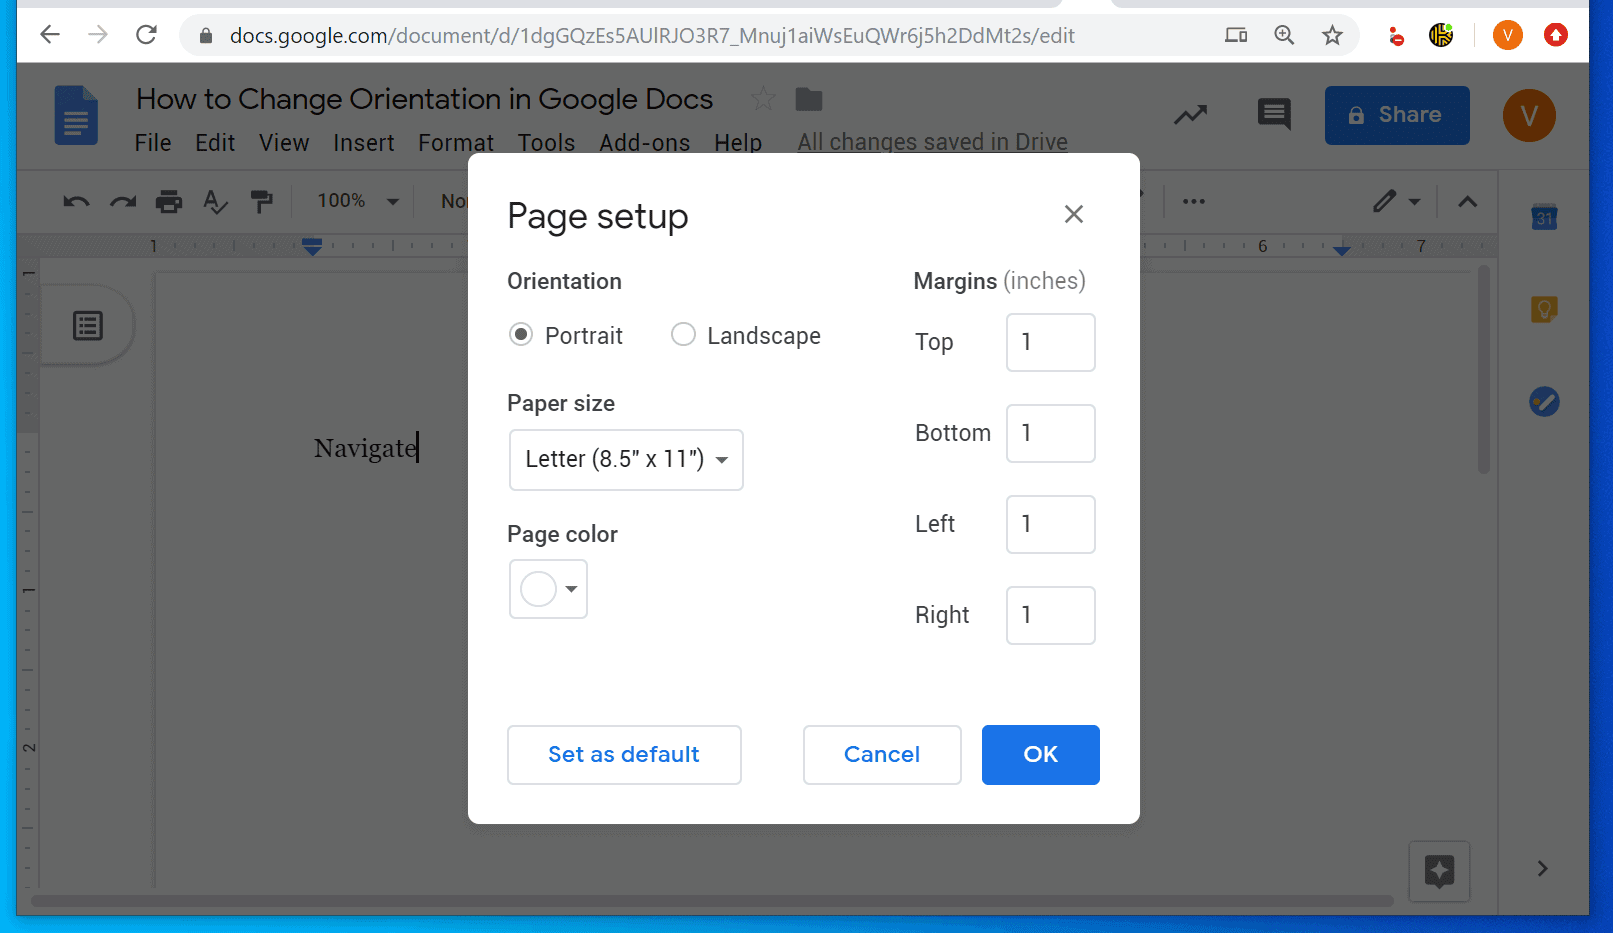The height and width of the screenshot is (933, 1613).
Task: Open comment history icon near Share
Action: click(1274, 115)
